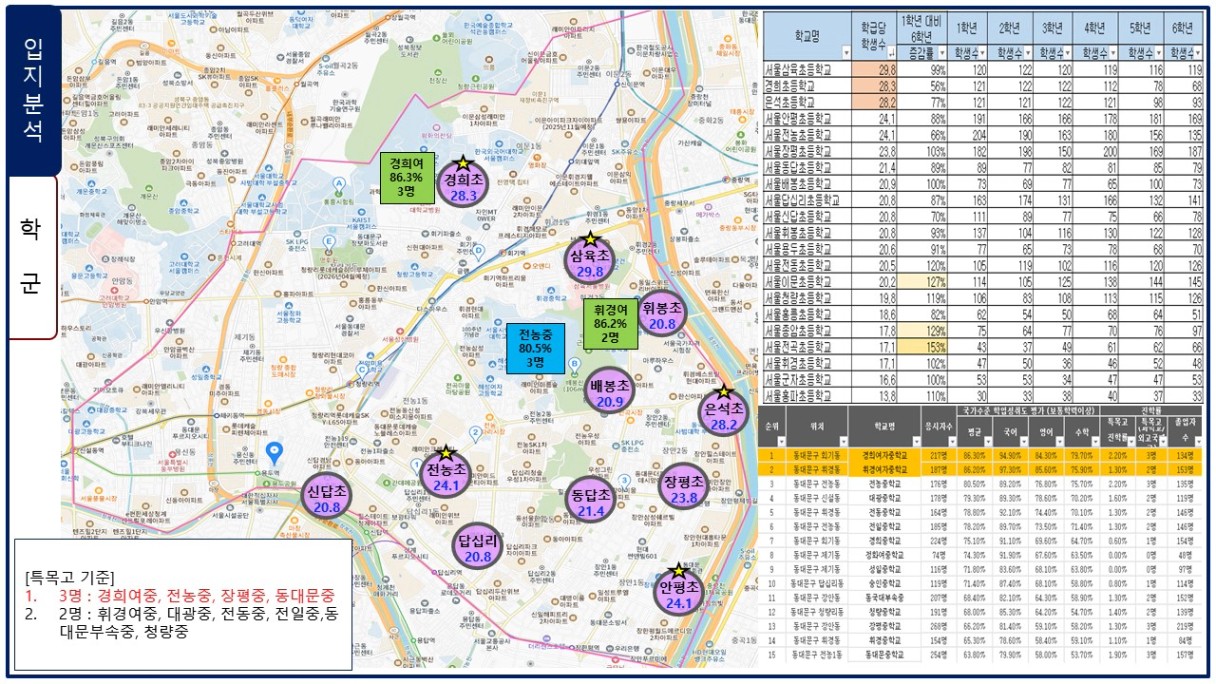This screenshot has width=1216, height=684.
Task: Click the circled A marker on the map
Action: (x=341, y=183)
